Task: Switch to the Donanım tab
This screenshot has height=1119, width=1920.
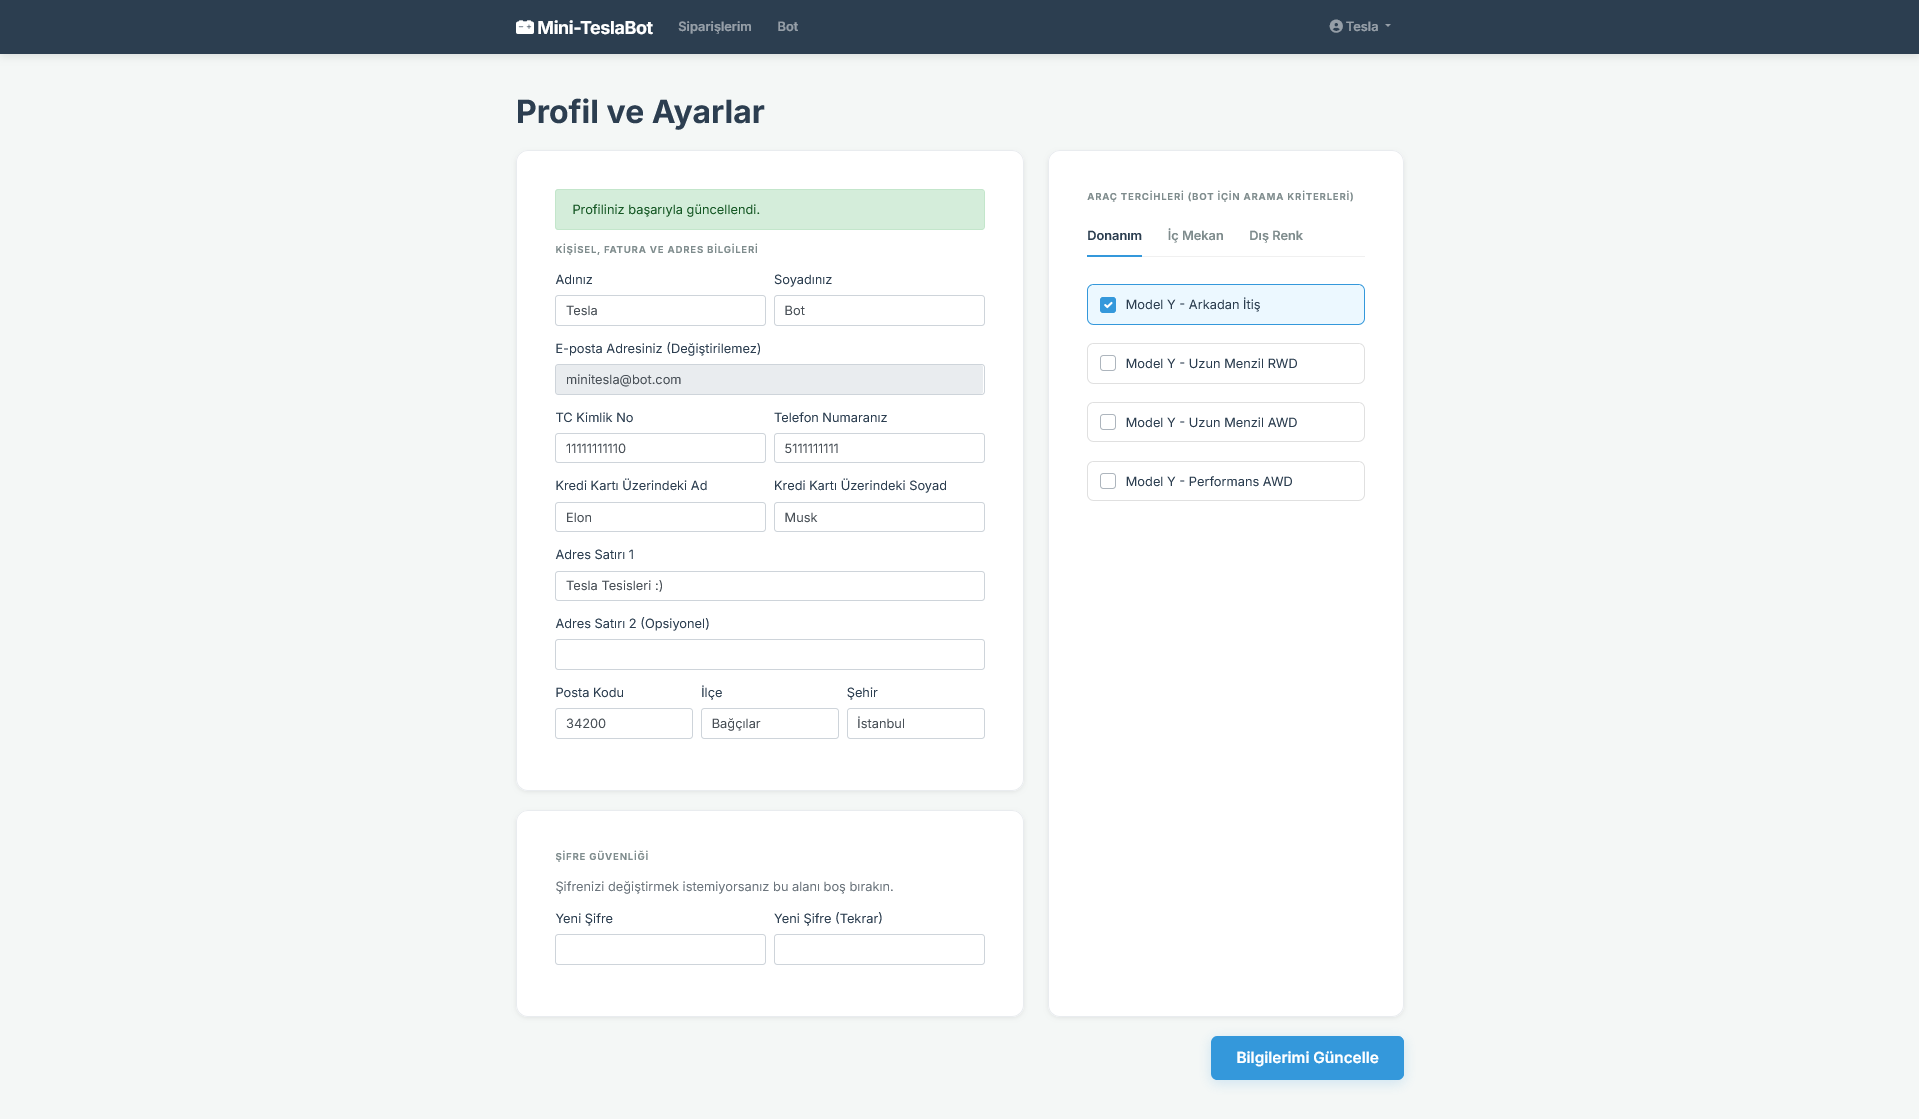Action: point(1114,236)
